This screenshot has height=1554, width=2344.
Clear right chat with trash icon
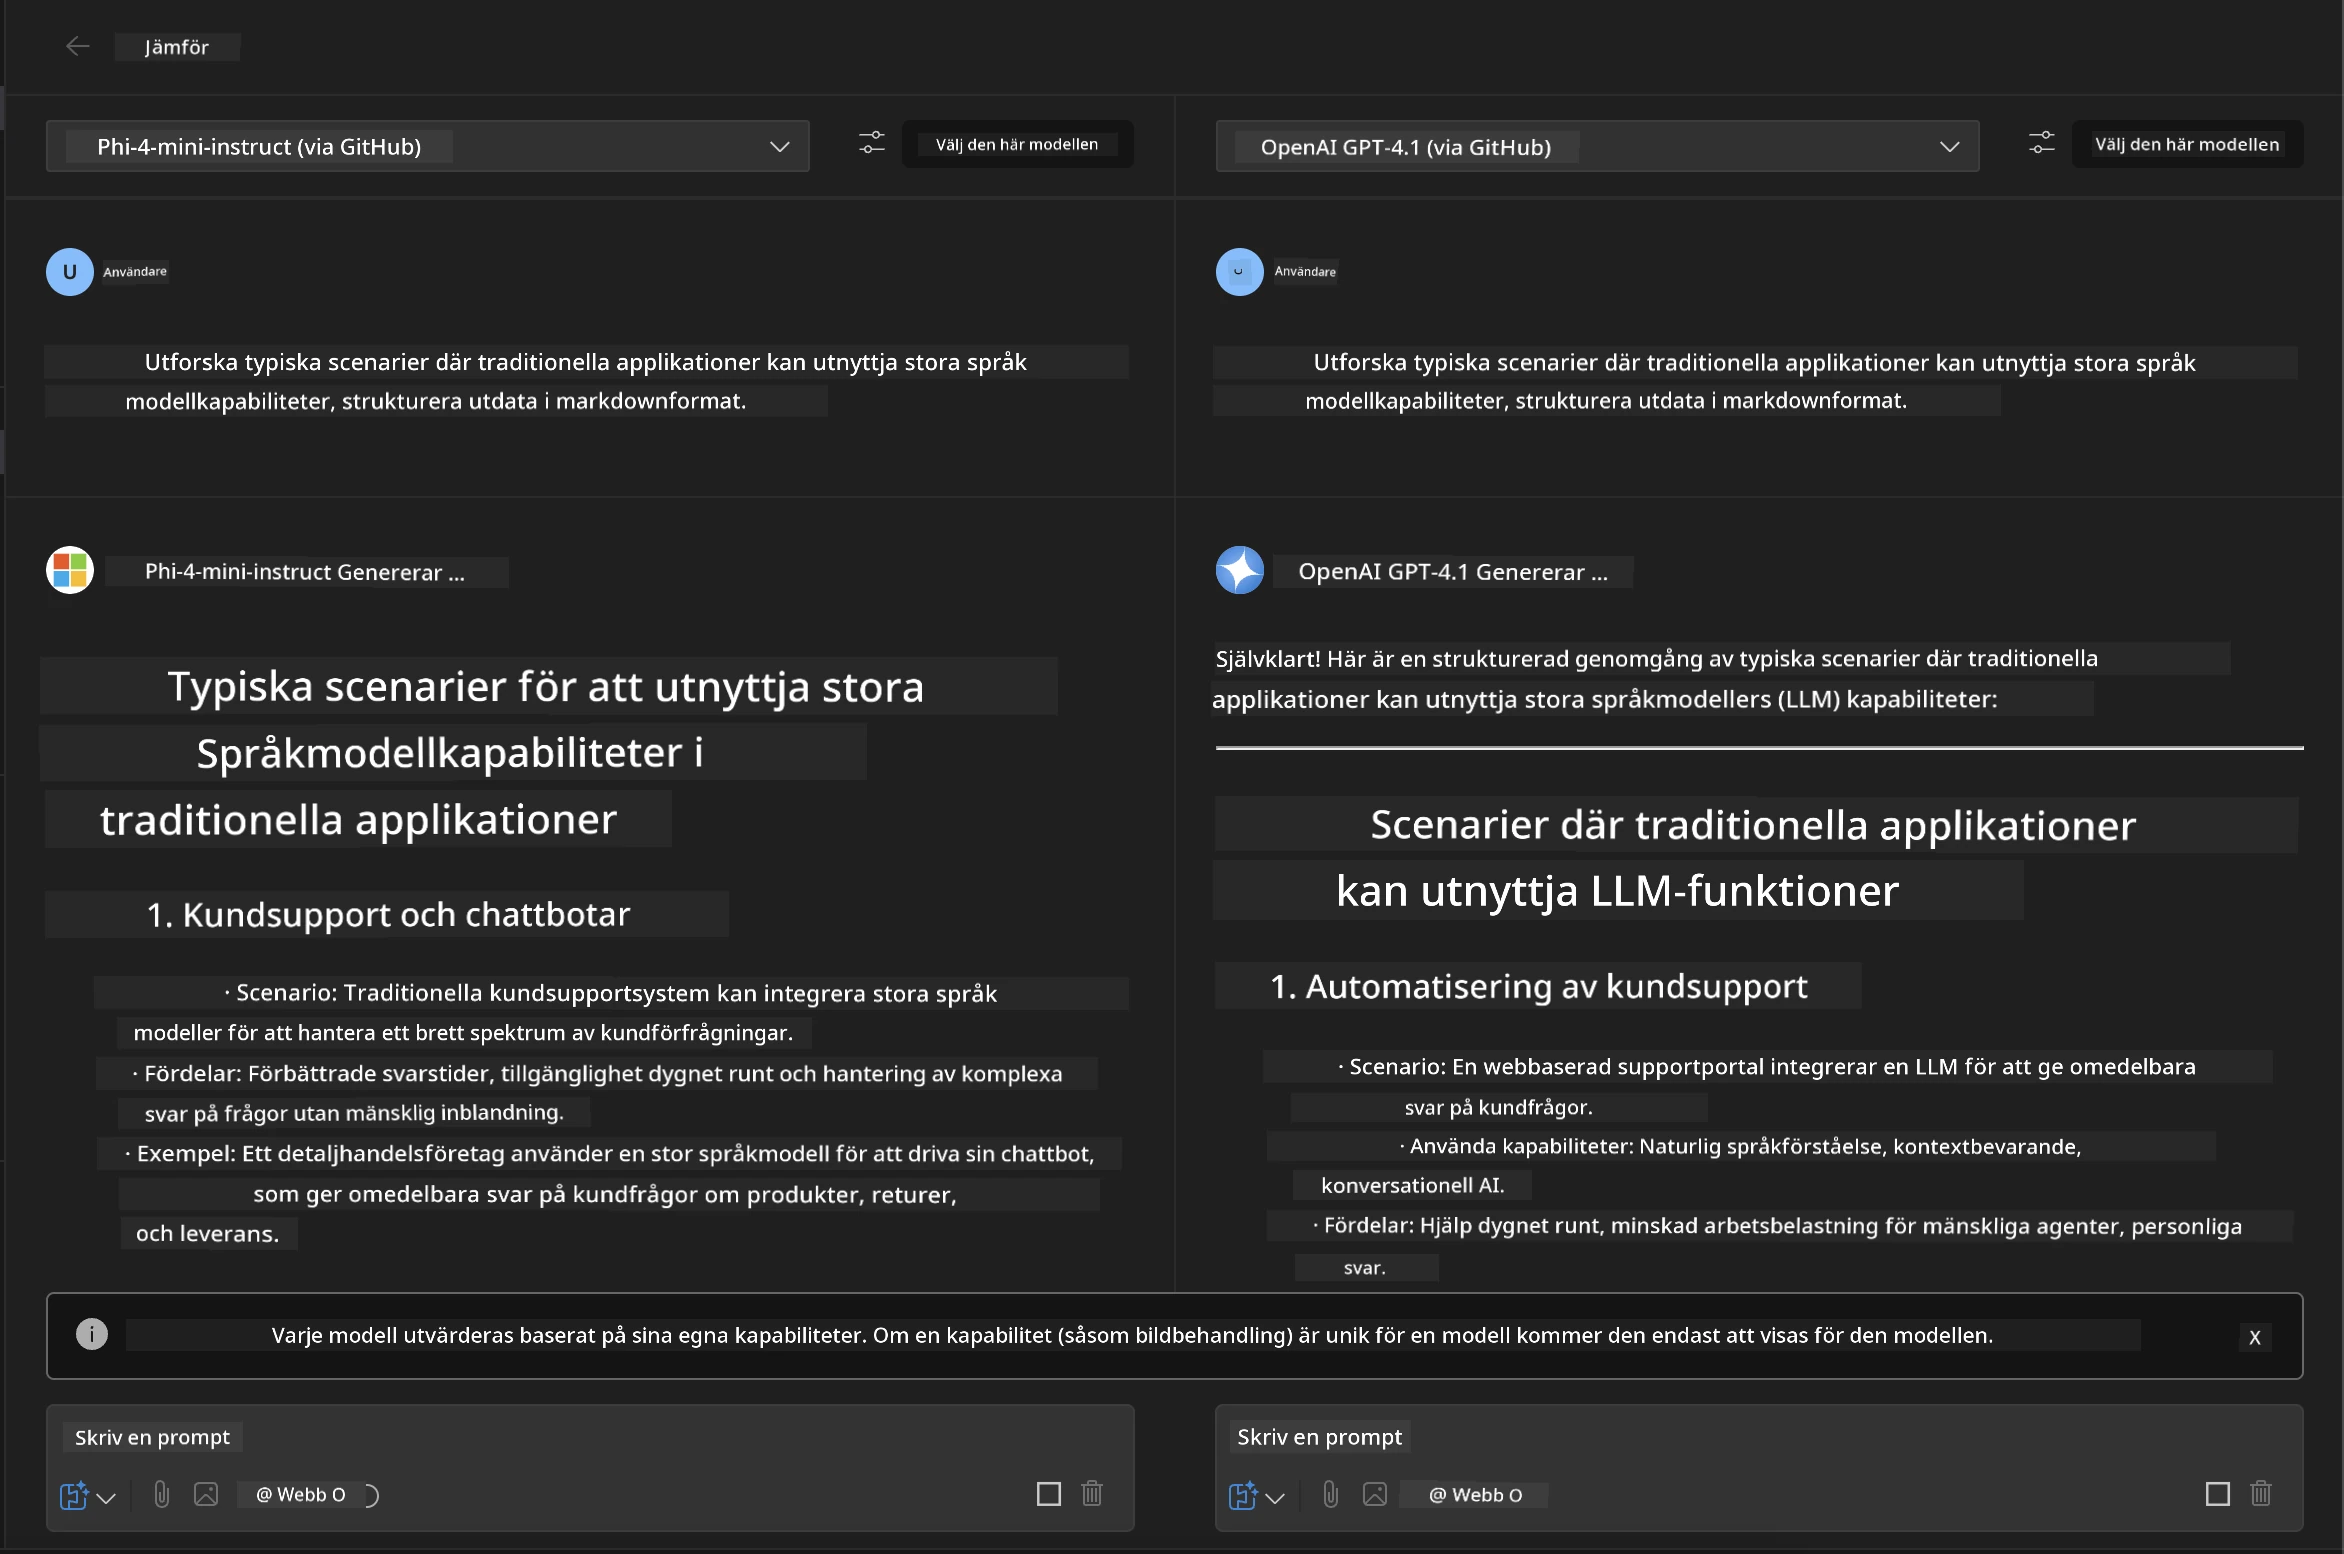(x=2261, y=1493)
